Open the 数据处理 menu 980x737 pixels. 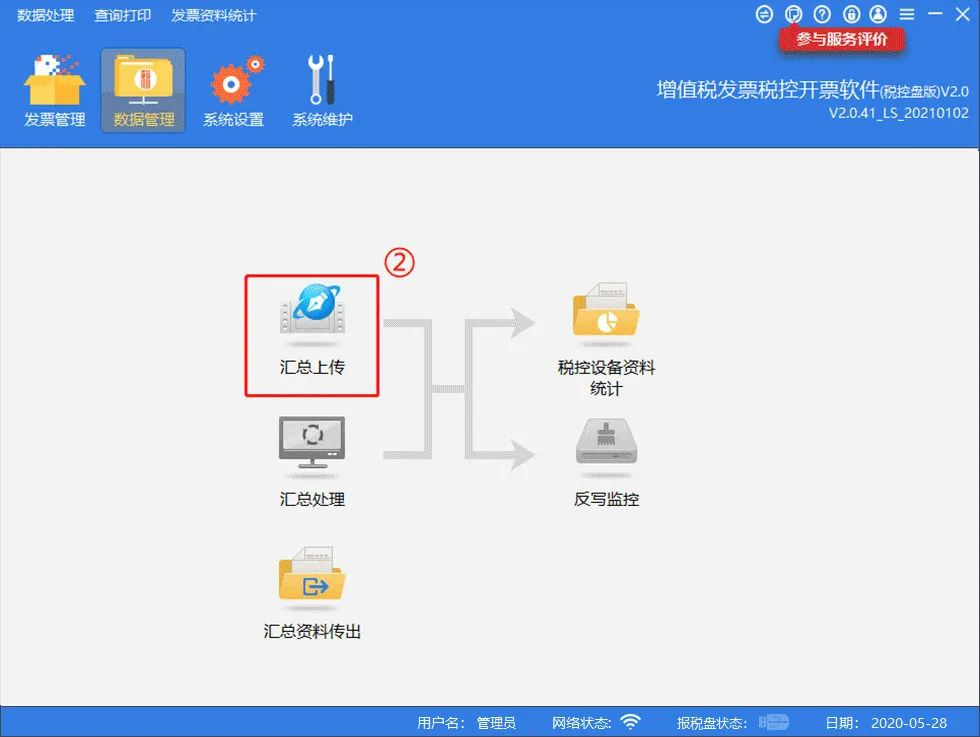[x=45, y=16]
